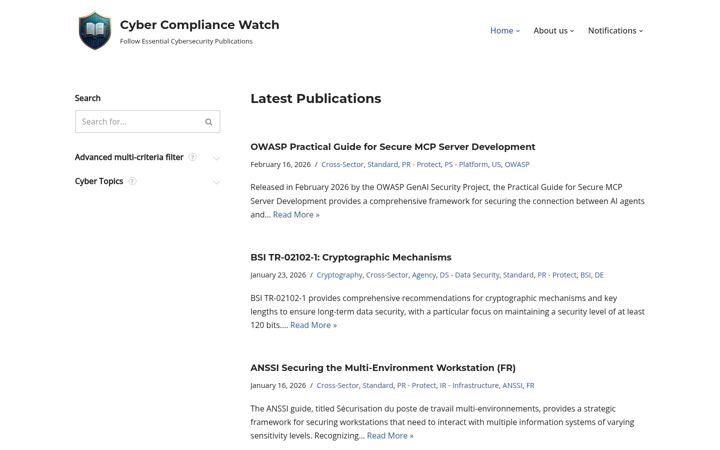Focus the Search for... input field
The width and height of the screenshot is (720, 450).
click(147, 122)
